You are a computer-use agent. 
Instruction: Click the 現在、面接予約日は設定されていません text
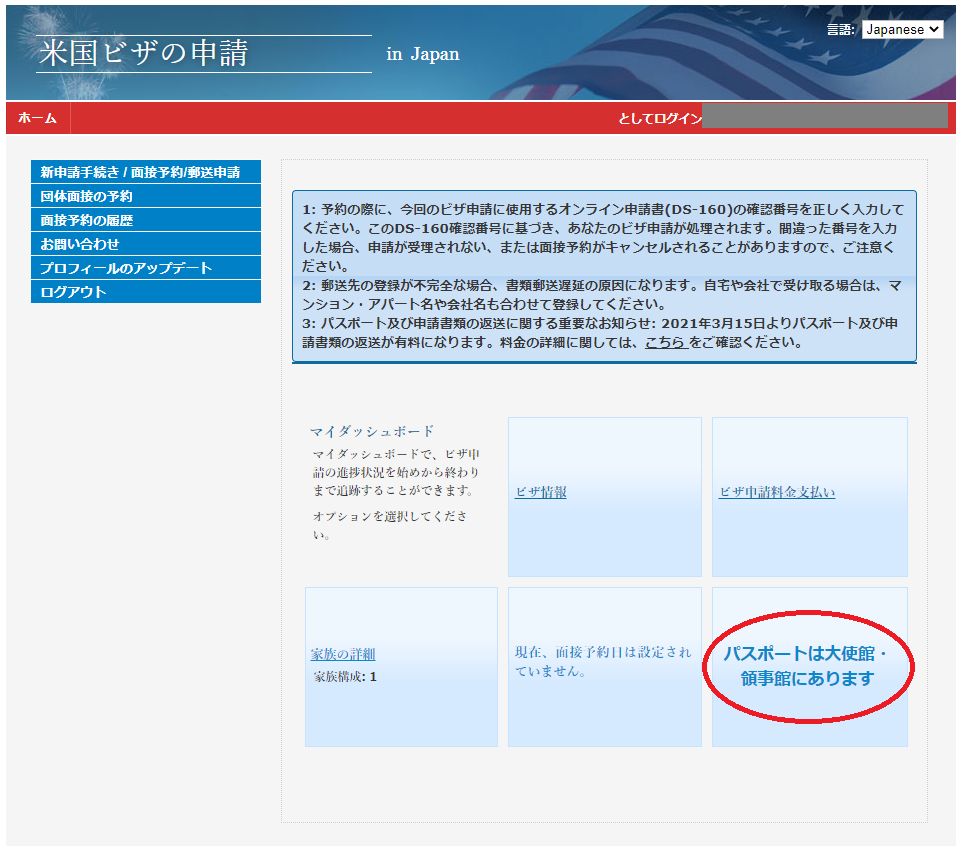pyautogui.click(x=603, y=661)
